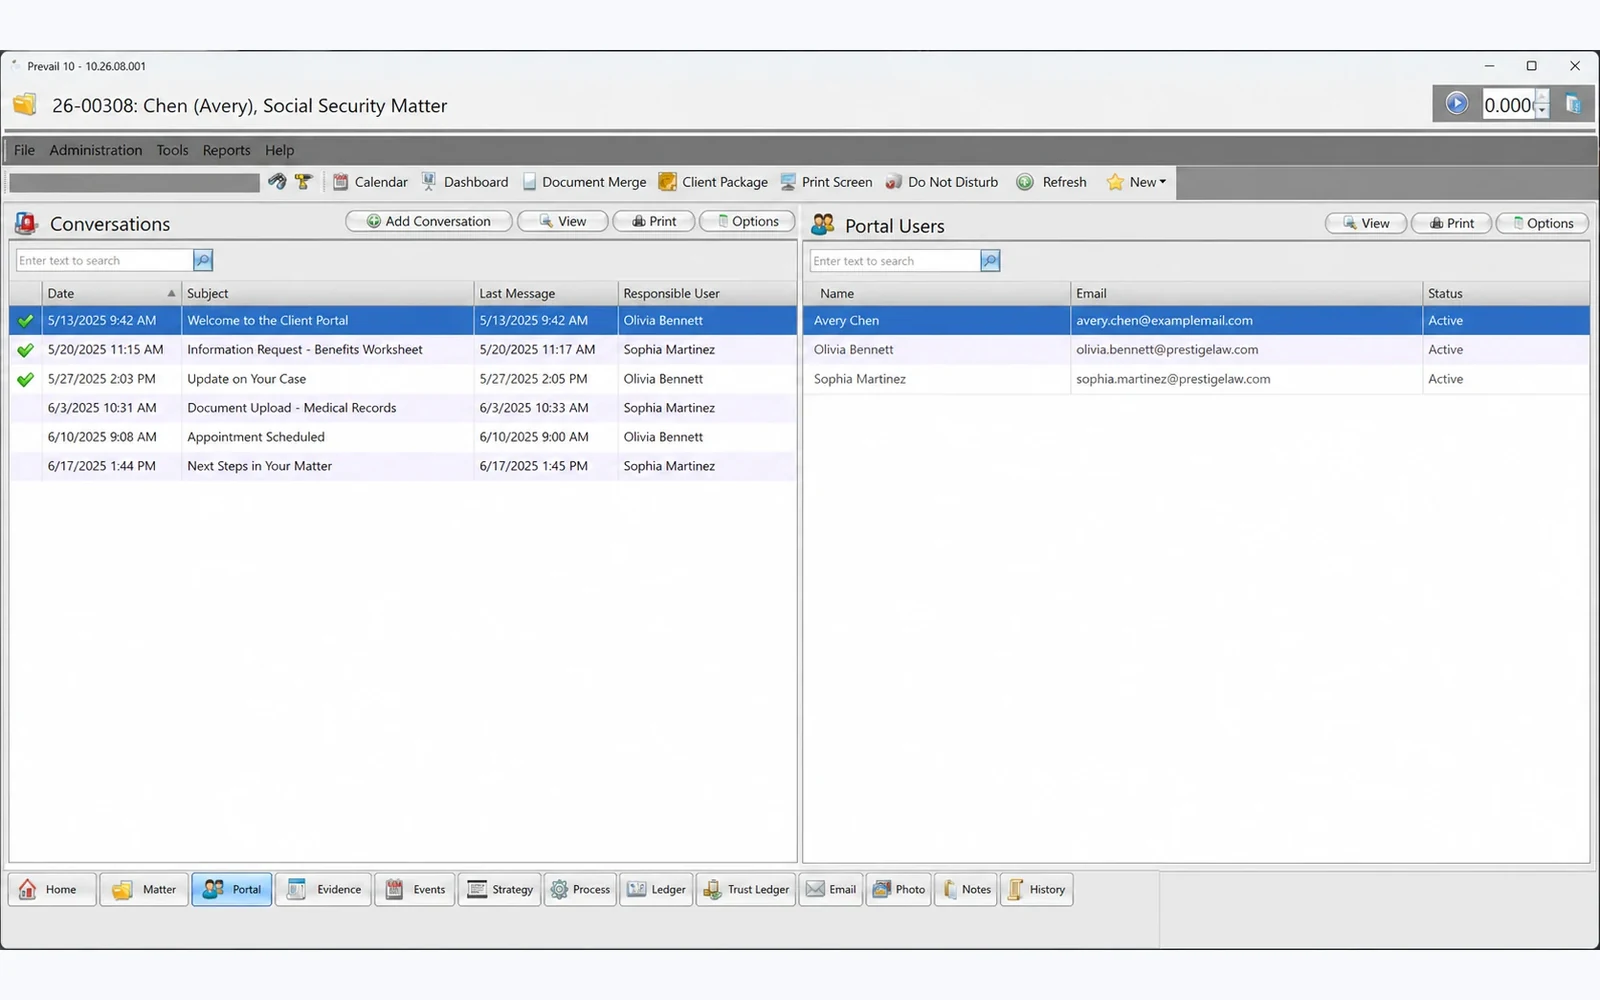Screen dimensions: 1600x1000
Task: Open the Help menu
Action: pyautogui.click(x=279, y=150)
